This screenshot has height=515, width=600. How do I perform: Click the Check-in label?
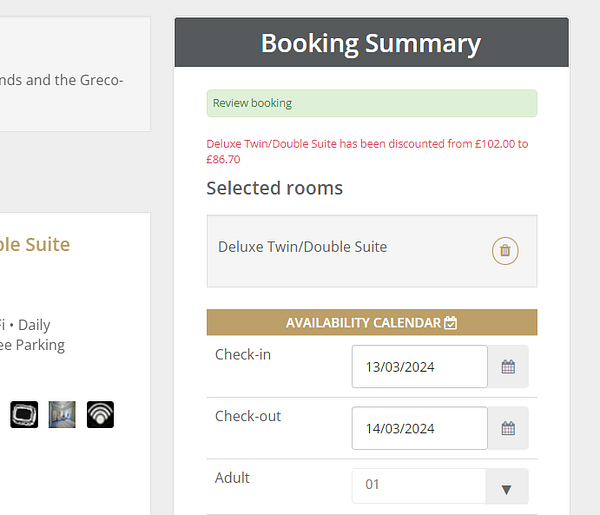[x=243, y=355]
